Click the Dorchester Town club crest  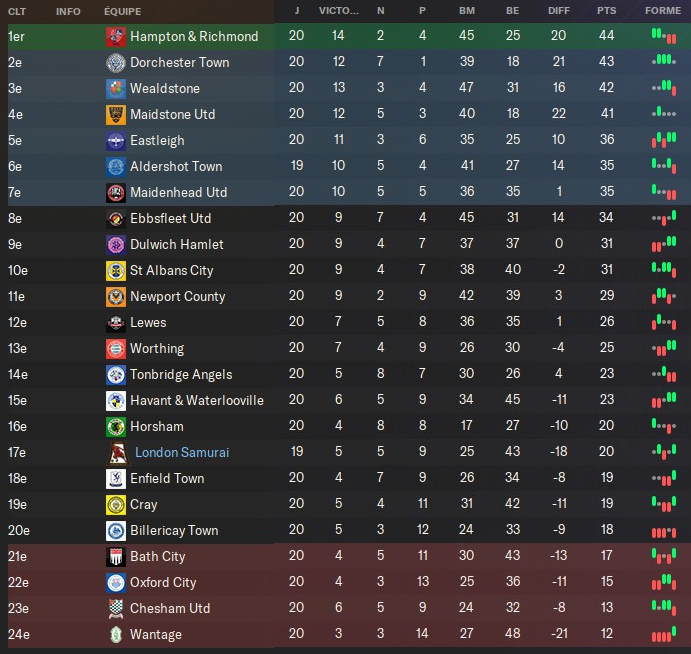[x=116, y=63]
